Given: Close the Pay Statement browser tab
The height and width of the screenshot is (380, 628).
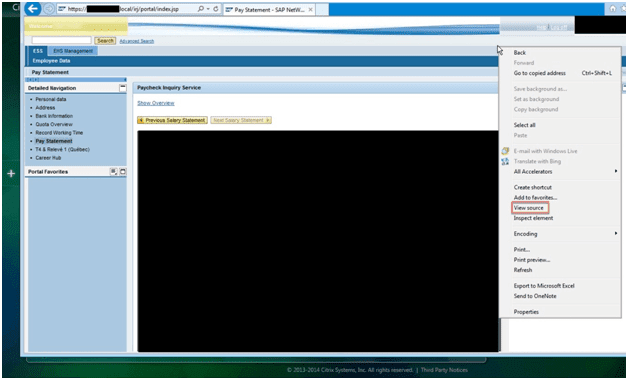Looking at the screenshot, I should coord(310,9).
